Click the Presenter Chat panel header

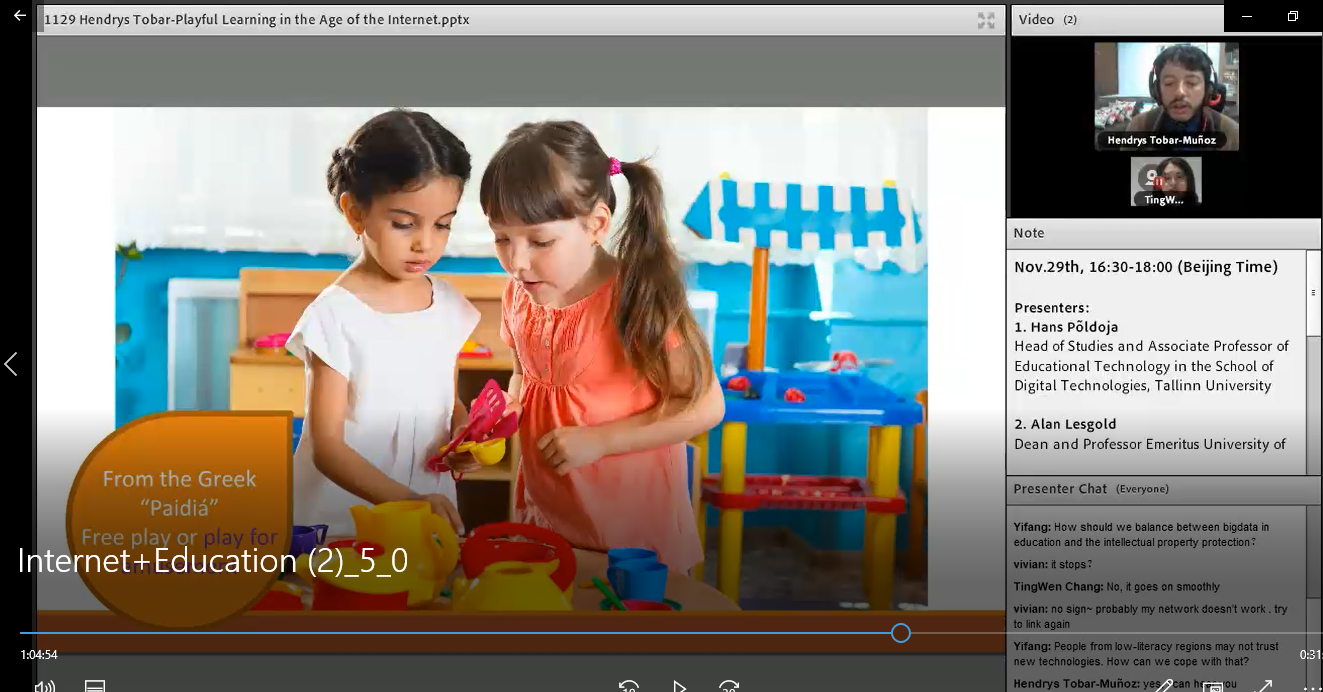(1060, 489)
